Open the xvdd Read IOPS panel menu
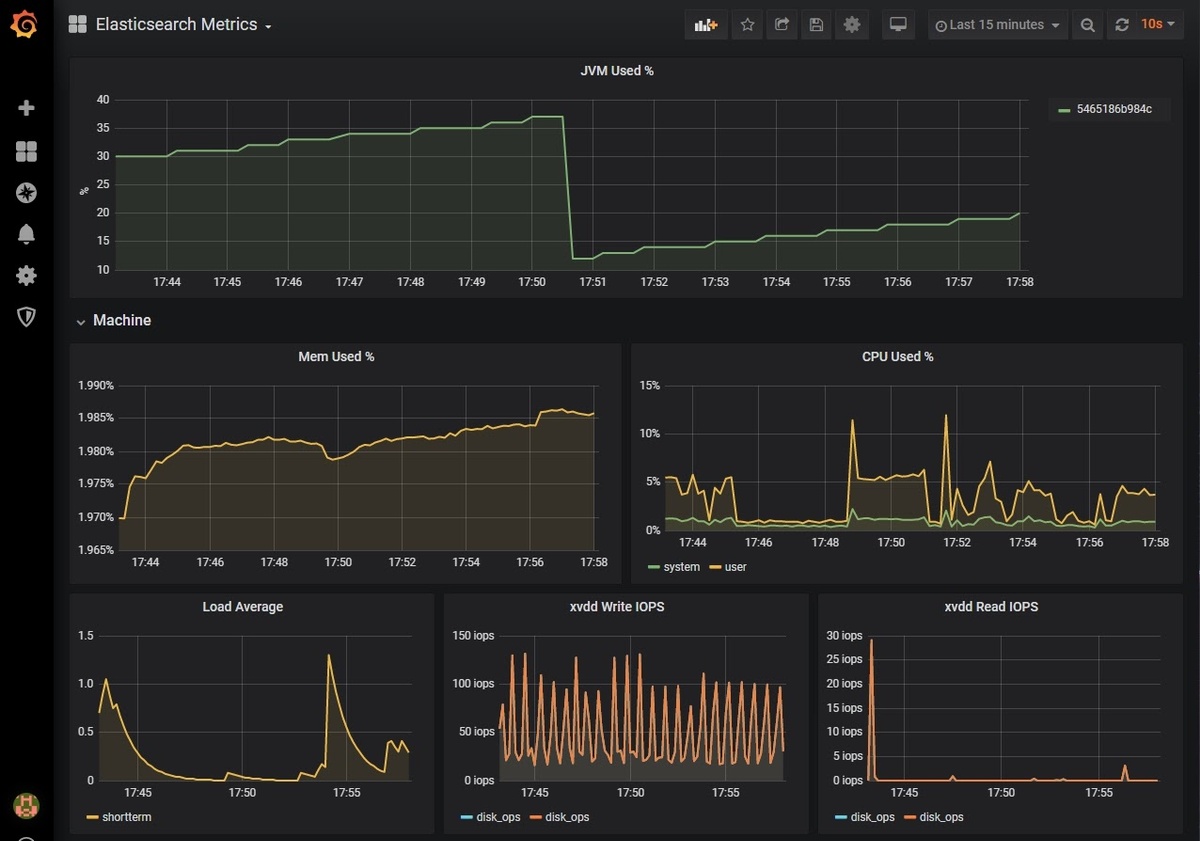Screen dimensions: 1200x841 click(x=991, y=607)
